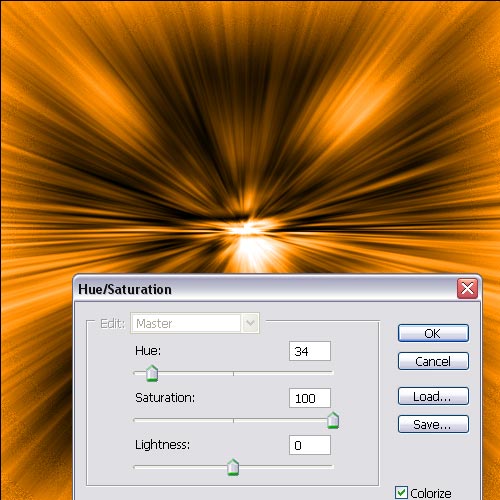Cancel the Hue/Saturation adjustment

(433, 361)
